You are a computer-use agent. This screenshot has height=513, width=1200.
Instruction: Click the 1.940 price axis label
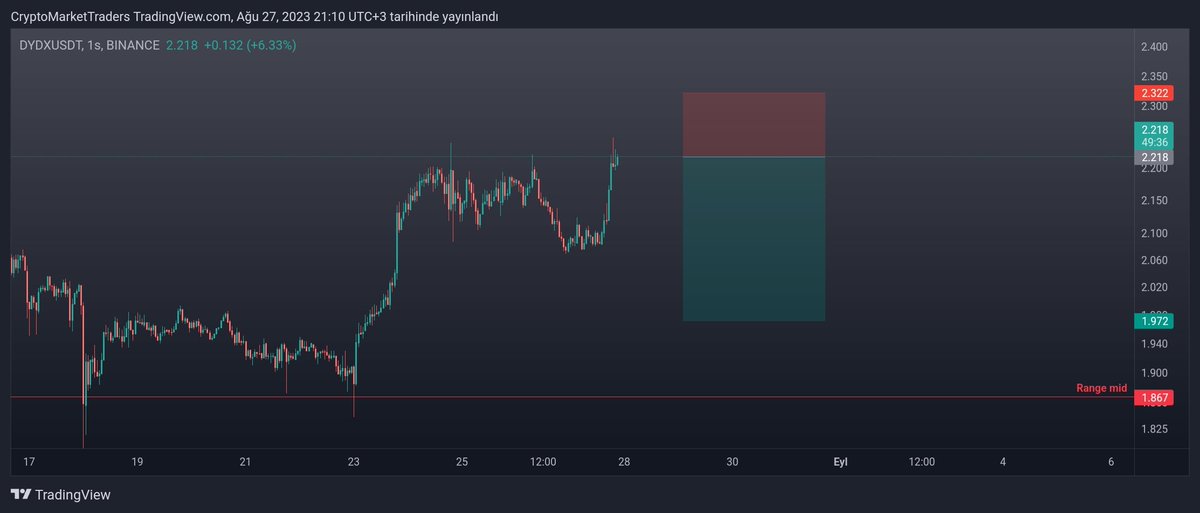tap(1154, 344)
